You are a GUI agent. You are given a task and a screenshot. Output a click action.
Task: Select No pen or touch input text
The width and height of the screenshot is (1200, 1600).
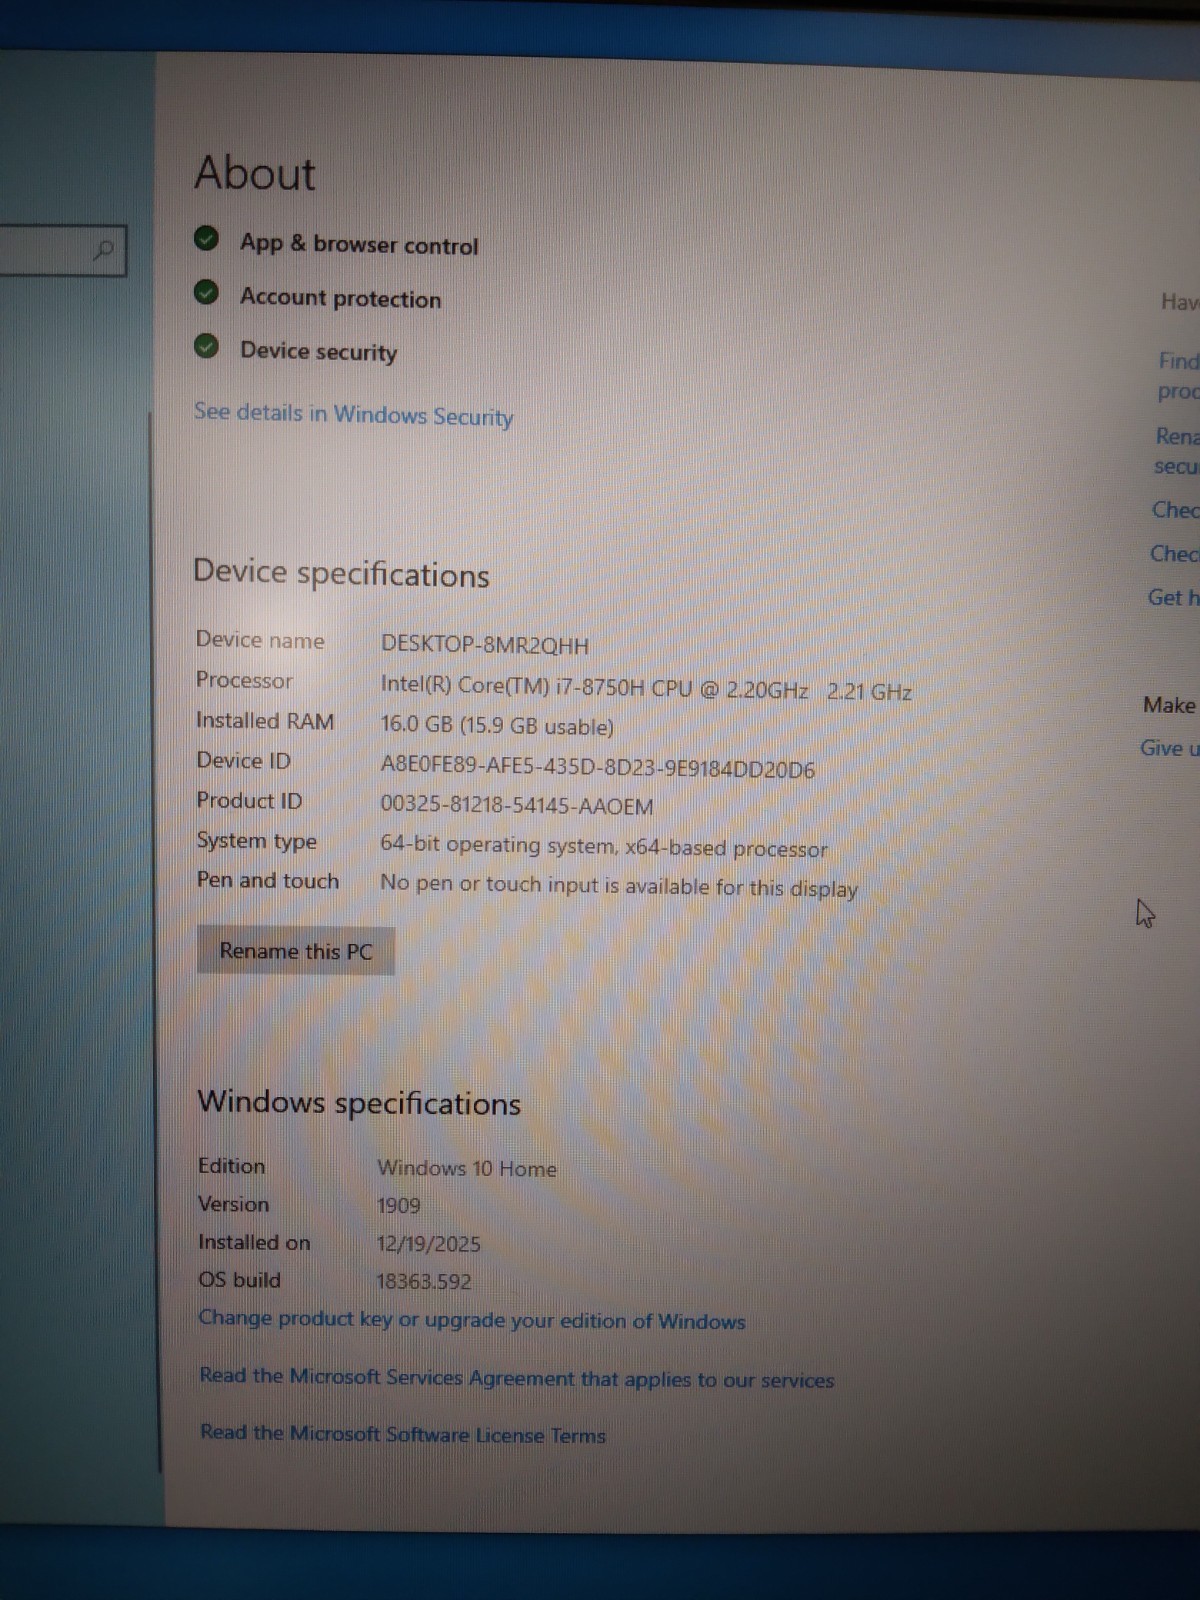tap(619, 886)
